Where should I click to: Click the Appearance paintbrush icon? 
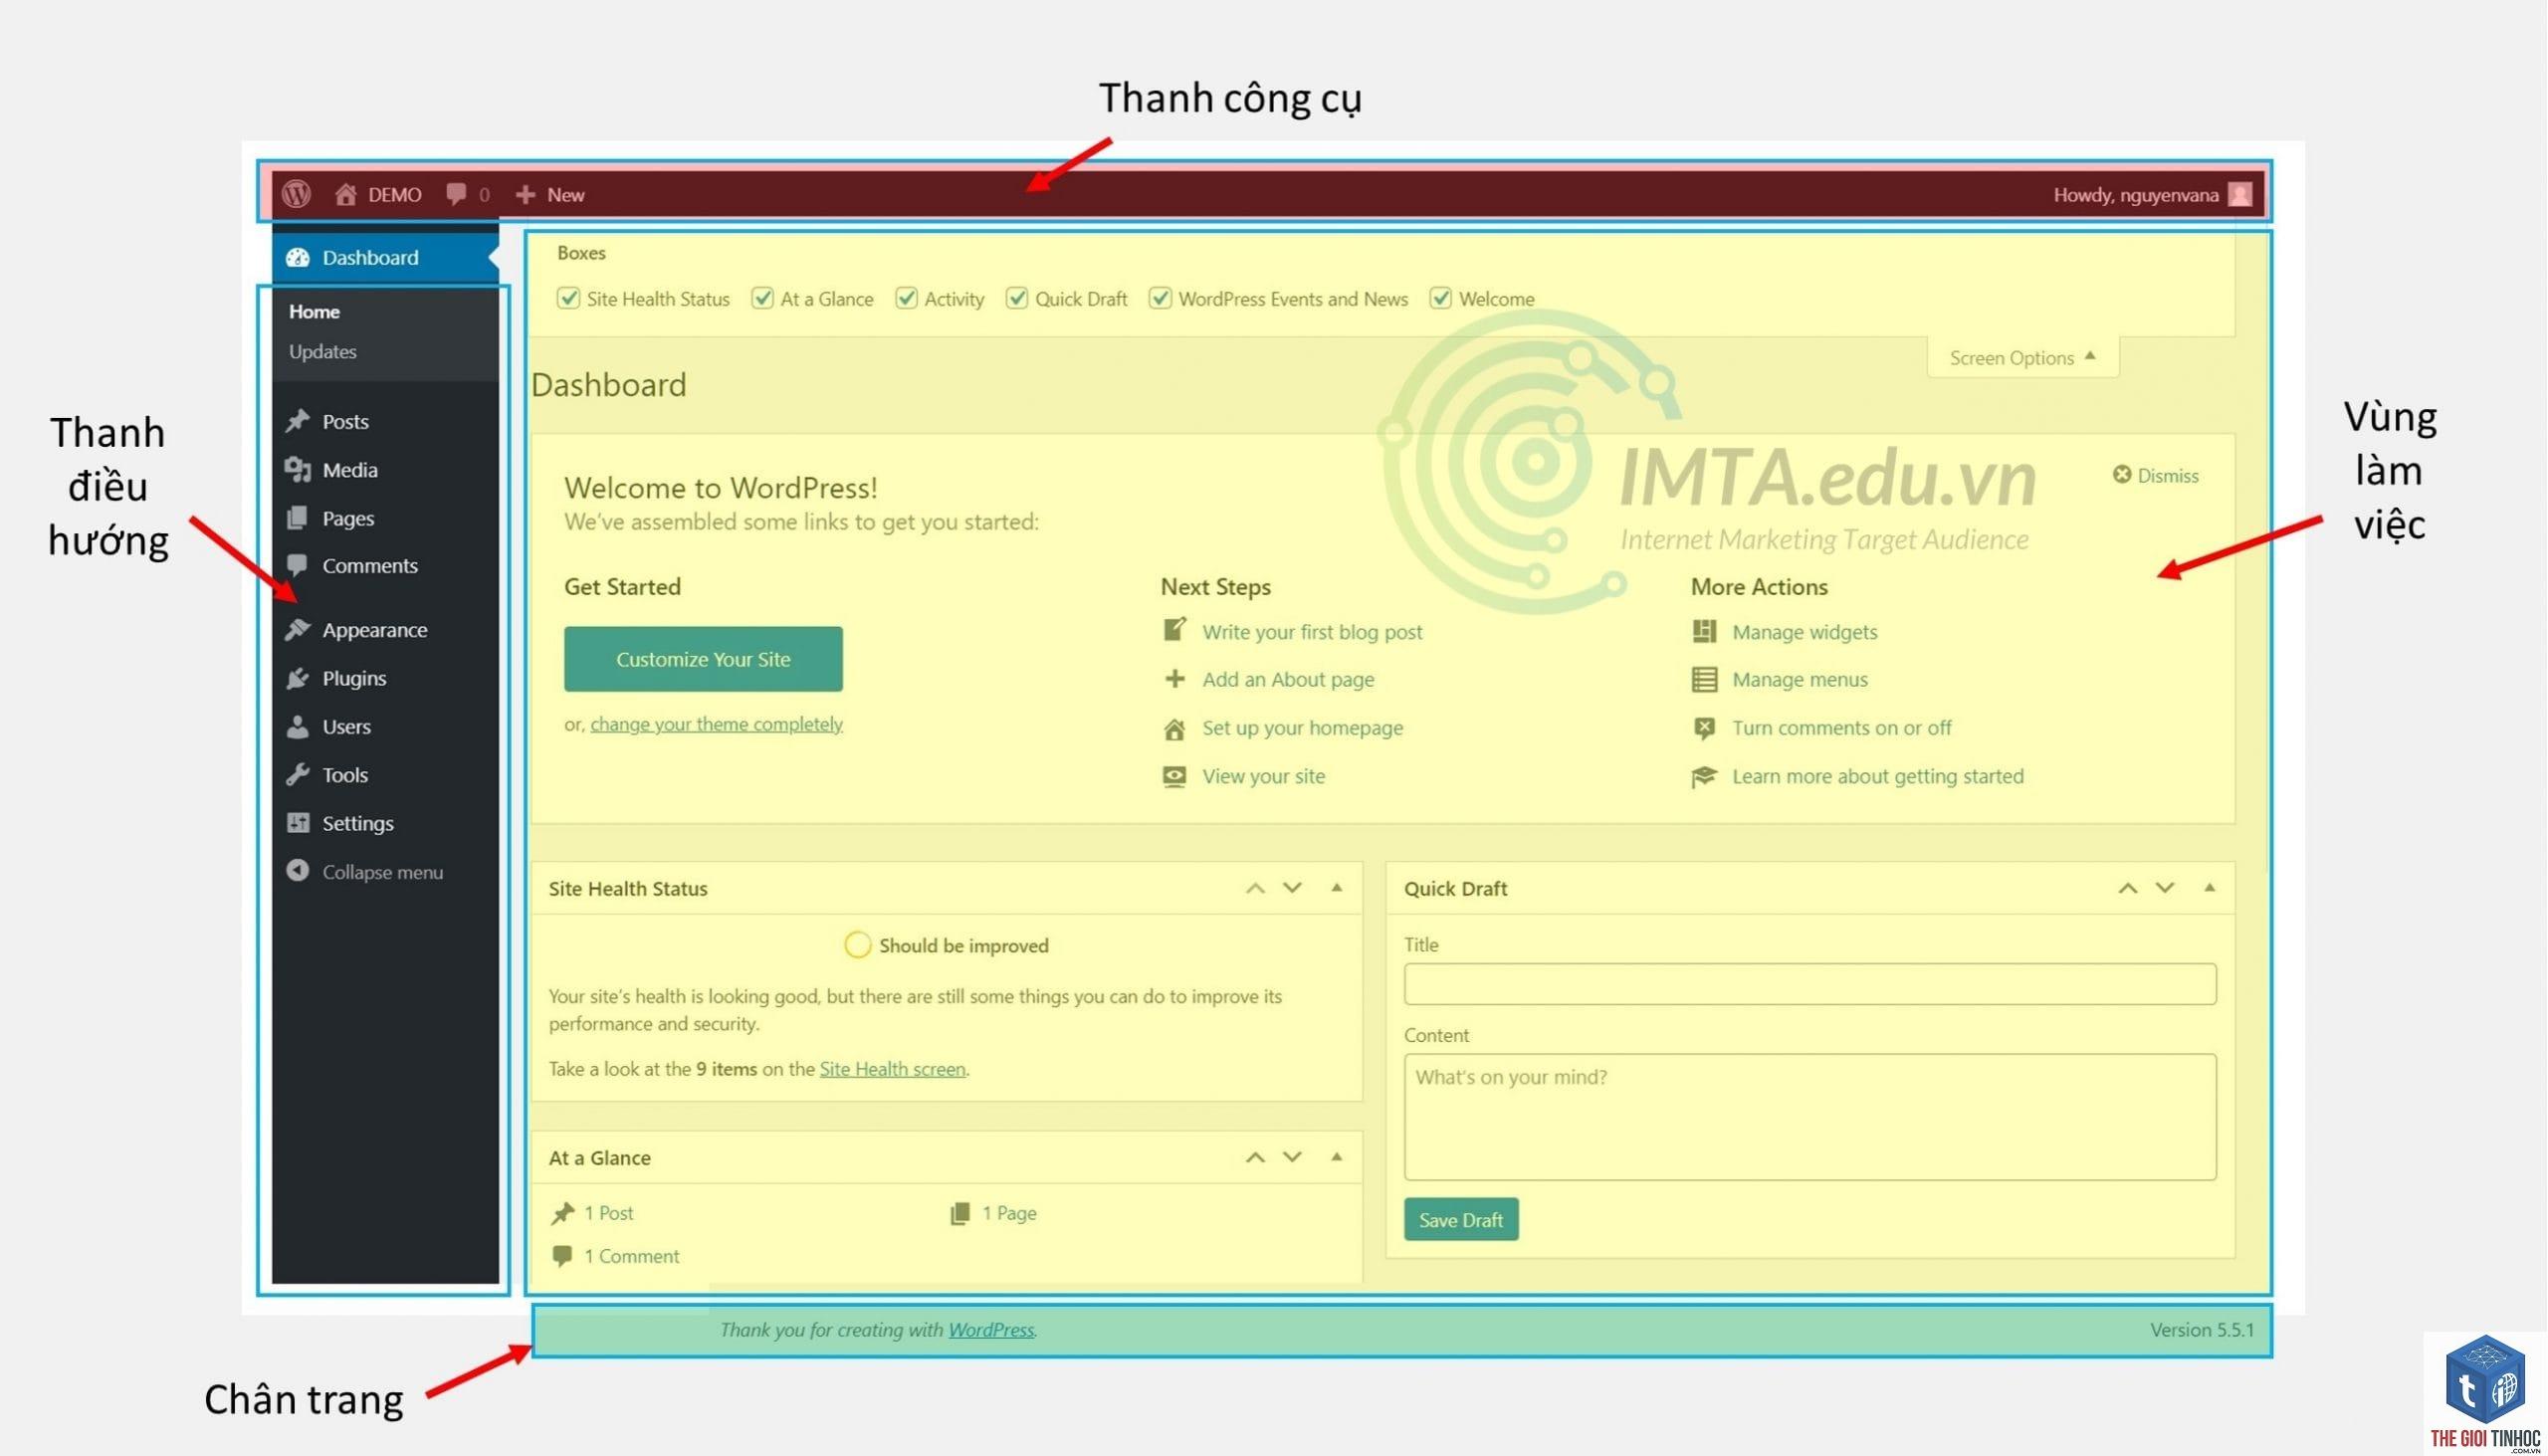click(298, 629)
